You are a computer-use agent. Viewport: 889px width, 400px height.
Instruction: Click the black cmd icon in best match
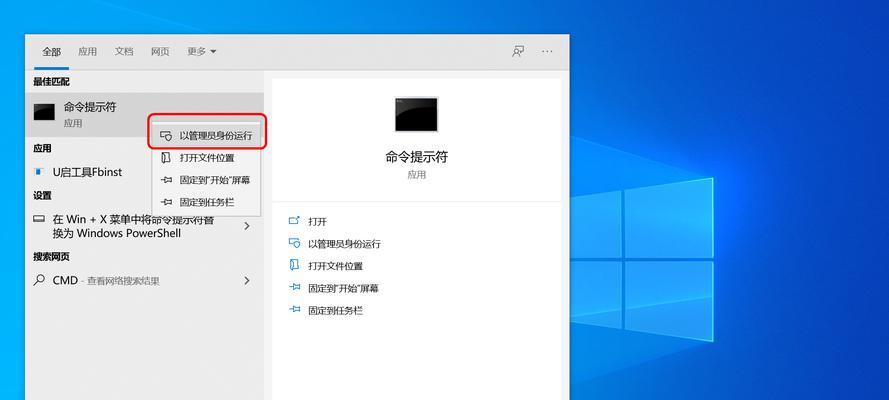click(44, 112)
